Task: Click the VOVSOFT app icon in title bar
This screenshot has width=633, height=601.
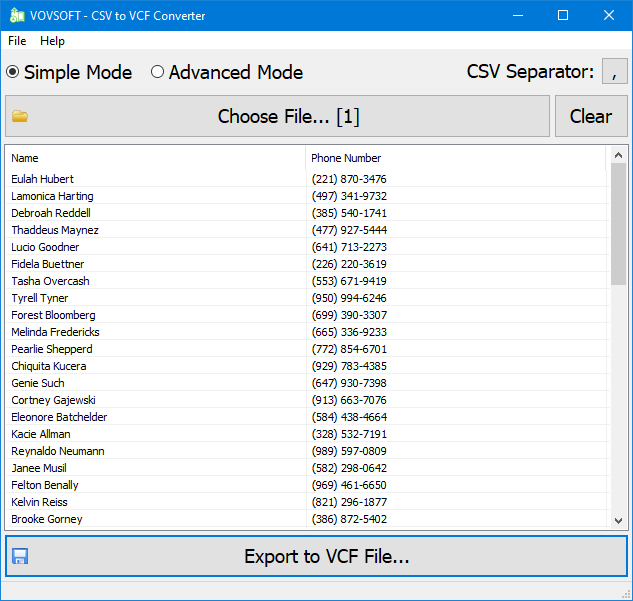Action: click(16, 15)
